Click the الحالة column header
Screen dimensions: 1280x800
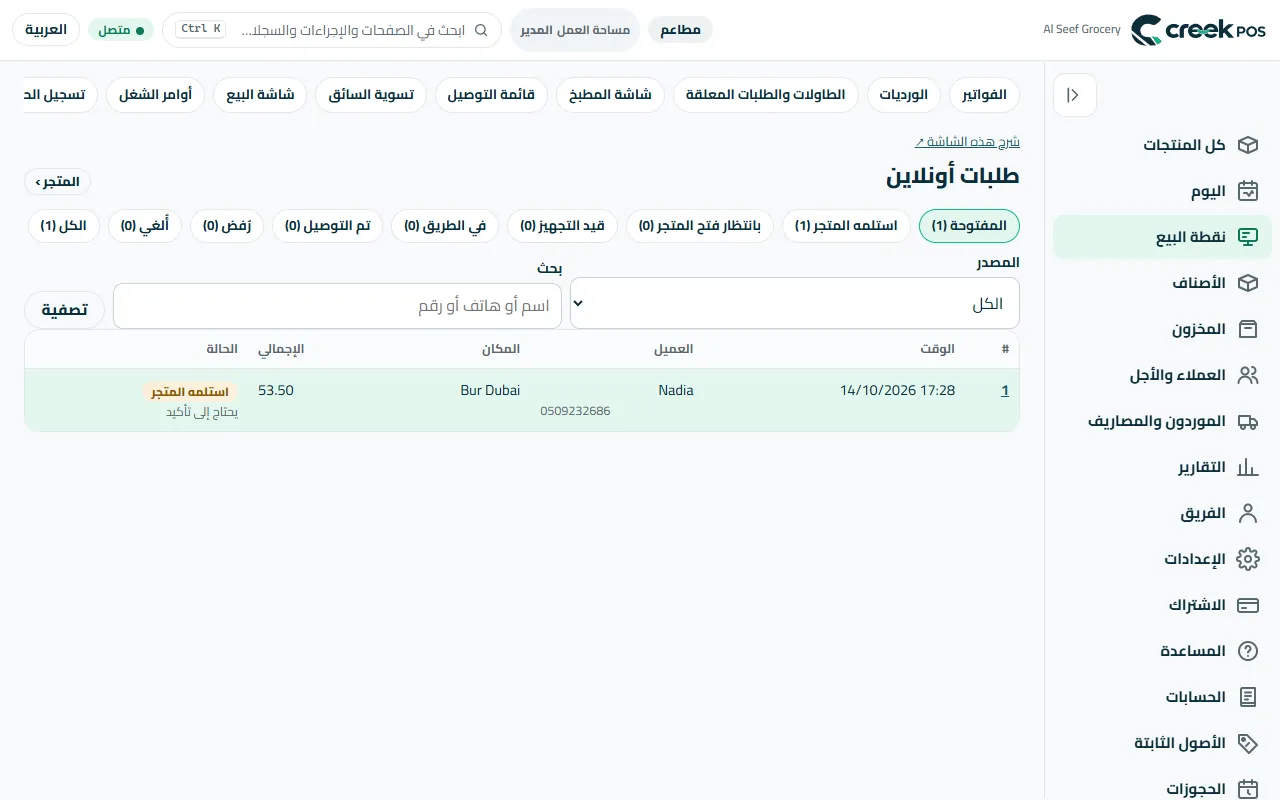pos(222,349)
